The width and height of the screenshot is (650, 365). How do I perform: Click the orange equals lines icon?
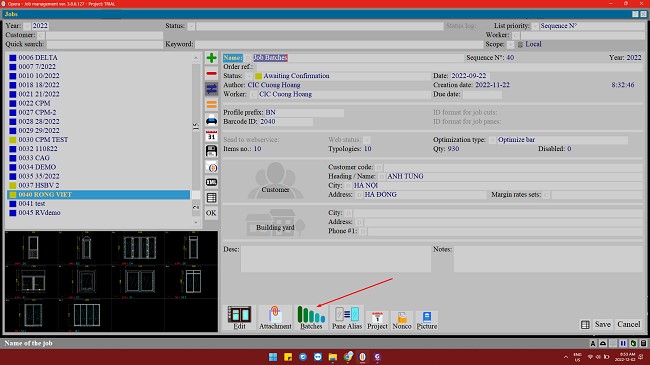click(211, 105)
